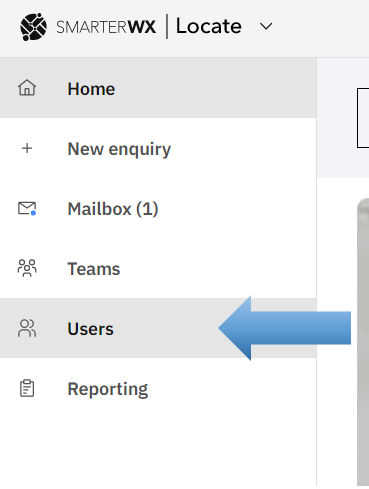Click the Reporting clipboard icon

click(27, 388)
